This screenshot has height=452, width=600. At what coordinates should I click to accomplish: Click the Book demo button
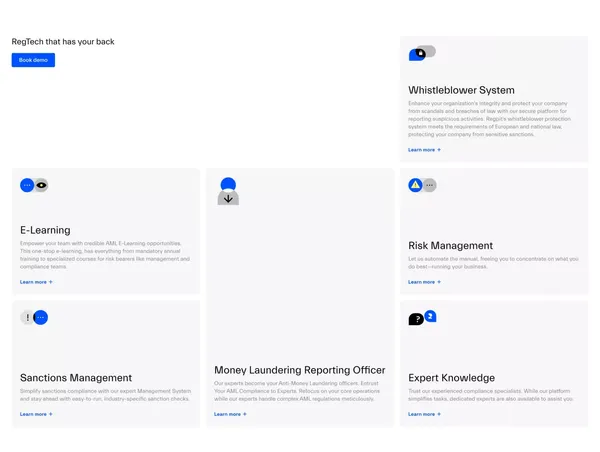33,60
